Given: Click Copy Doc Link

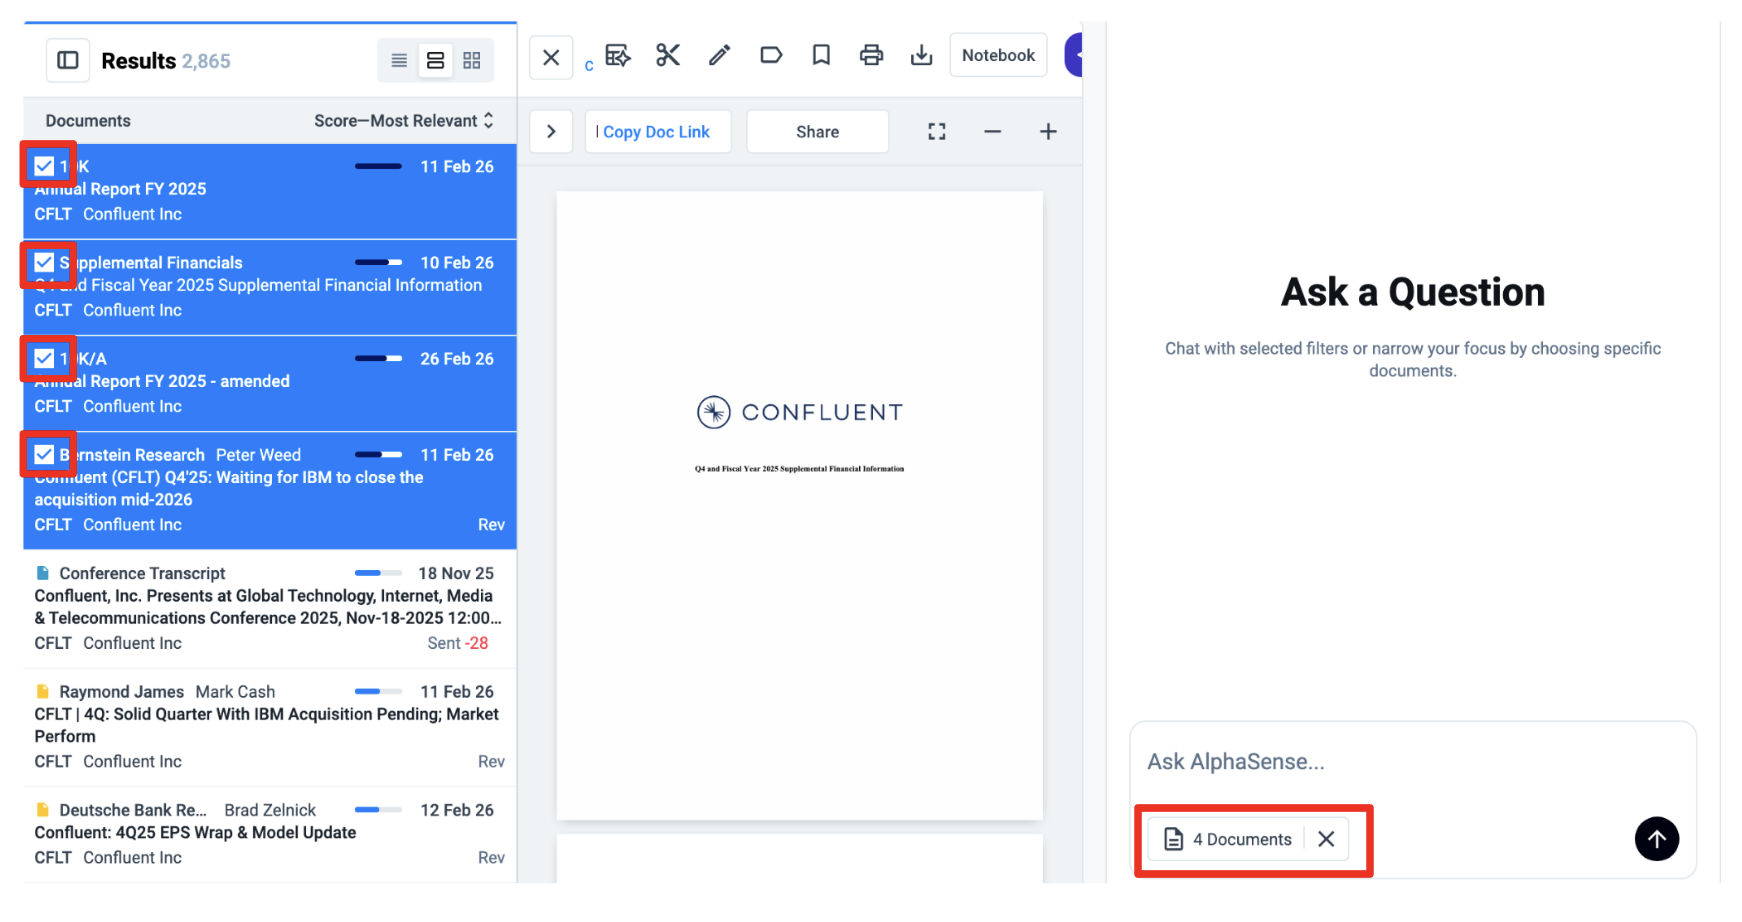Looking at the screenshot, I should (656, 132).
